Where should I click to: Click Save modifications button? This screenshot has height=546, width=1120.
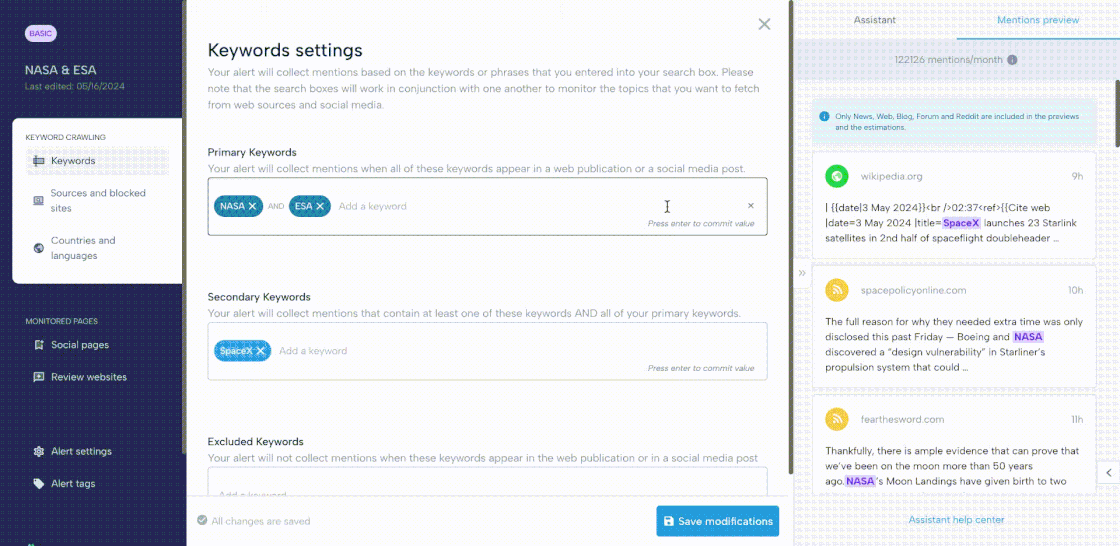pos(717,521)
